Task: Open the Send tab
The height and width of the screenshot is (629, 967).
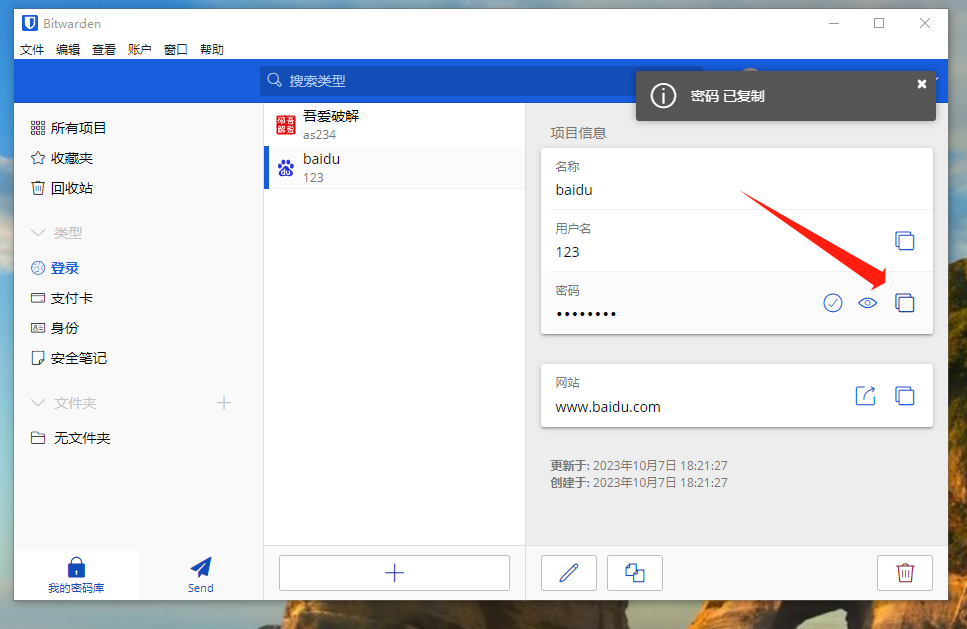Action: (x=200, y=575)
